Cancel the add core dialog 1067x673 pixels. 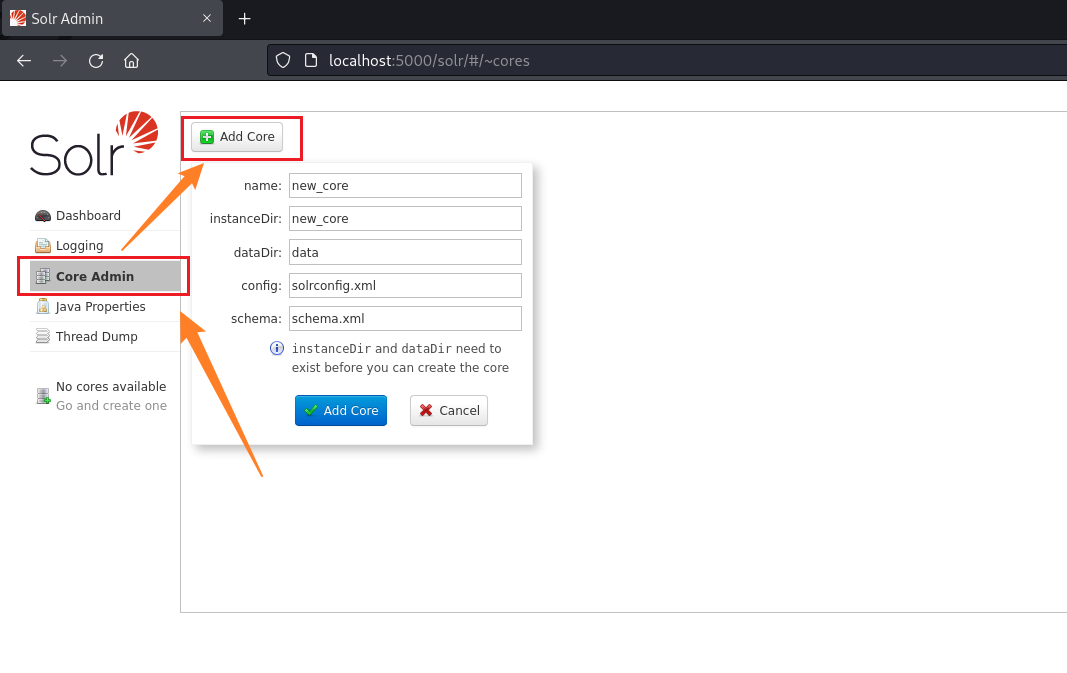449,410
